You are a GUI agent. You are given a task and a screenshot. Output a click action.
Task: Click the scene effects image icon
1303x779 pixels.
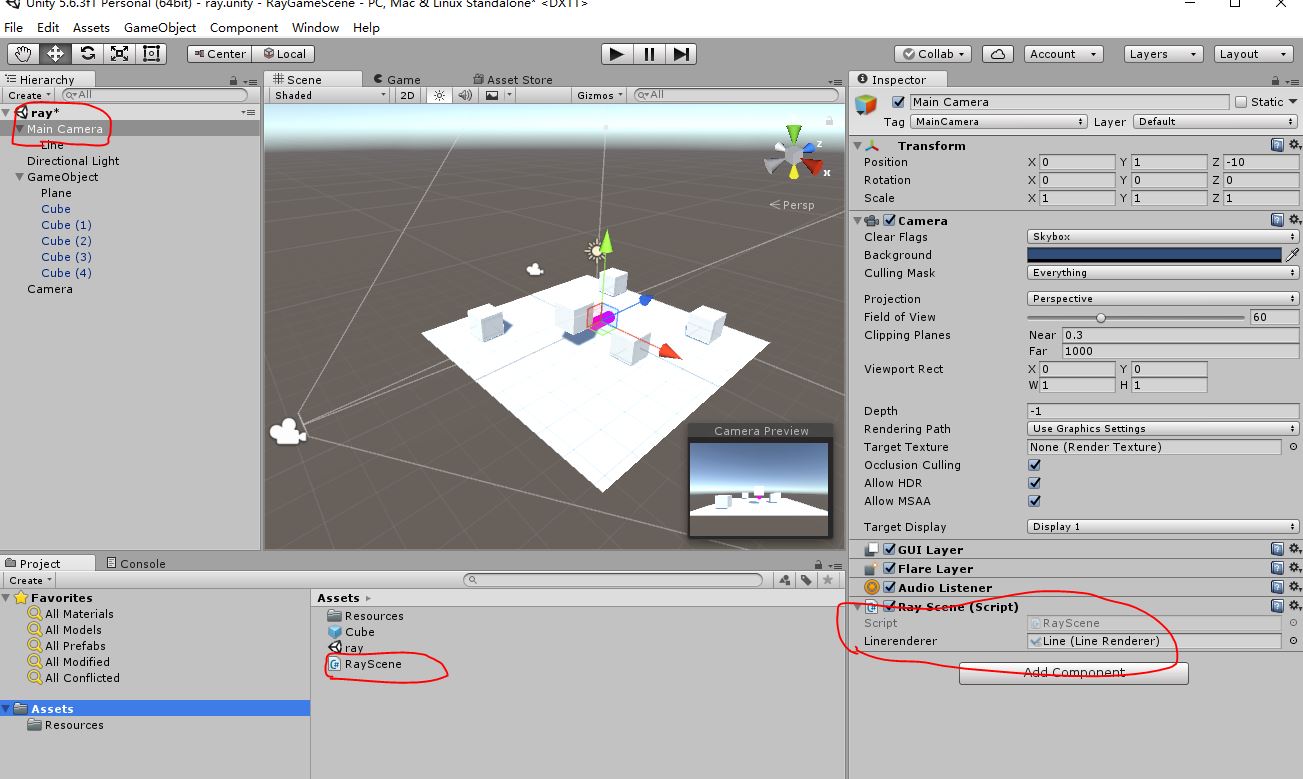click(491, 95)
